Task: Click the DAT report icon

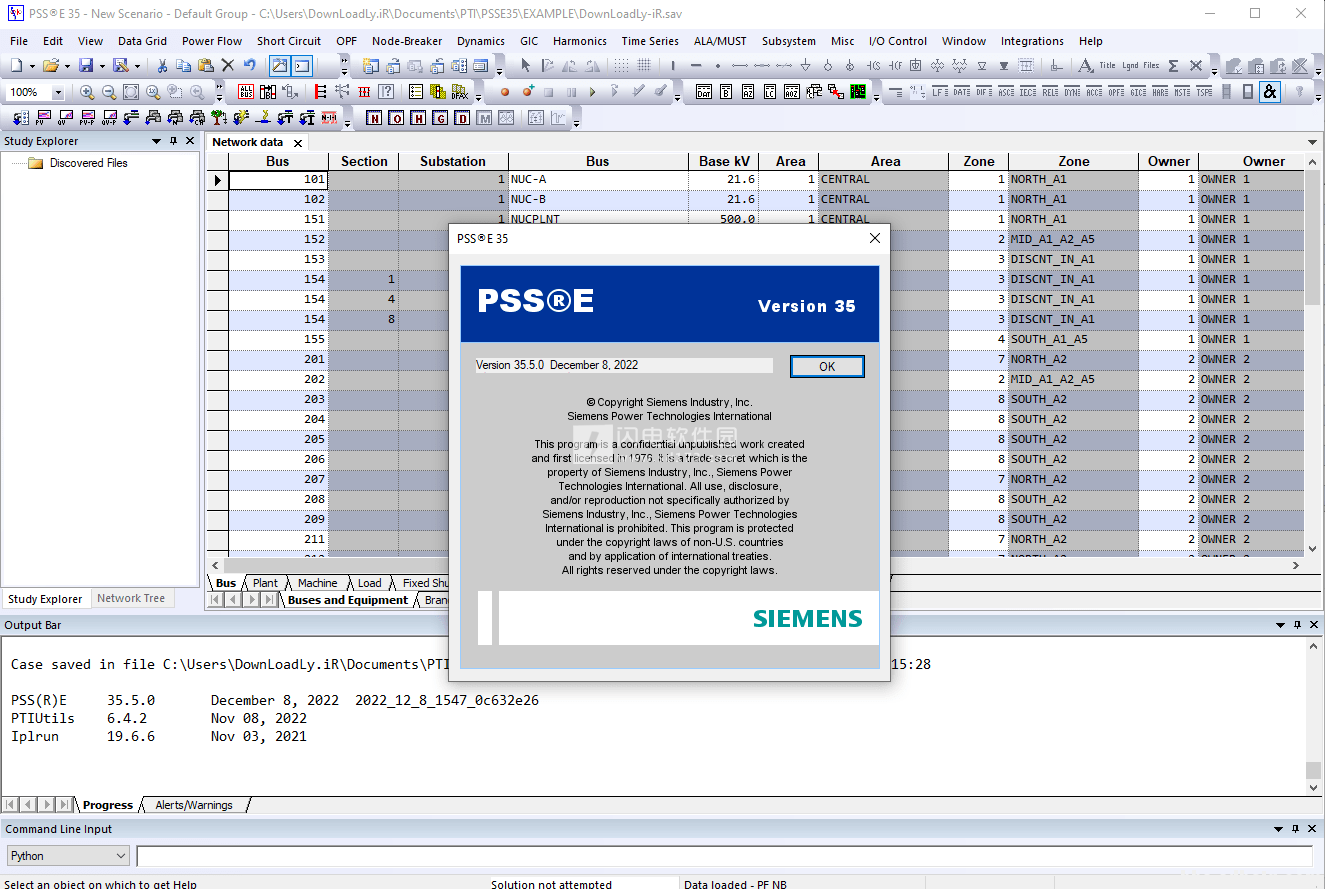Action: click(704, 92)
